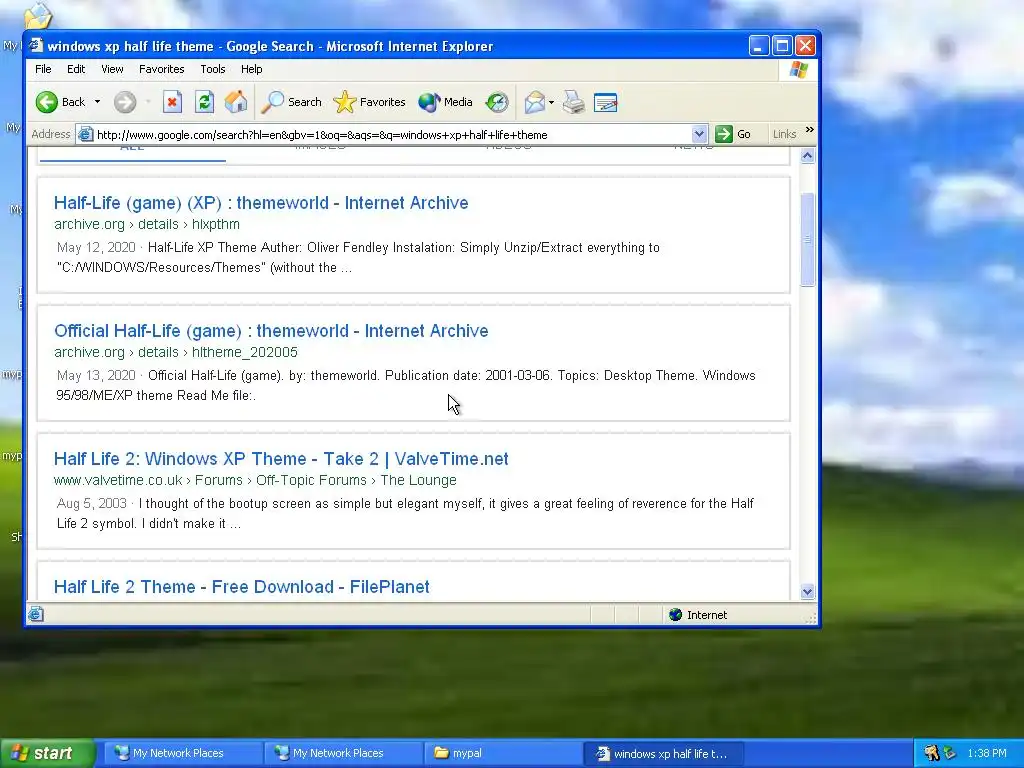Click the Aug 5, 2003 result date text
This screenshot has height=768, width=1024.
(91, 504)
